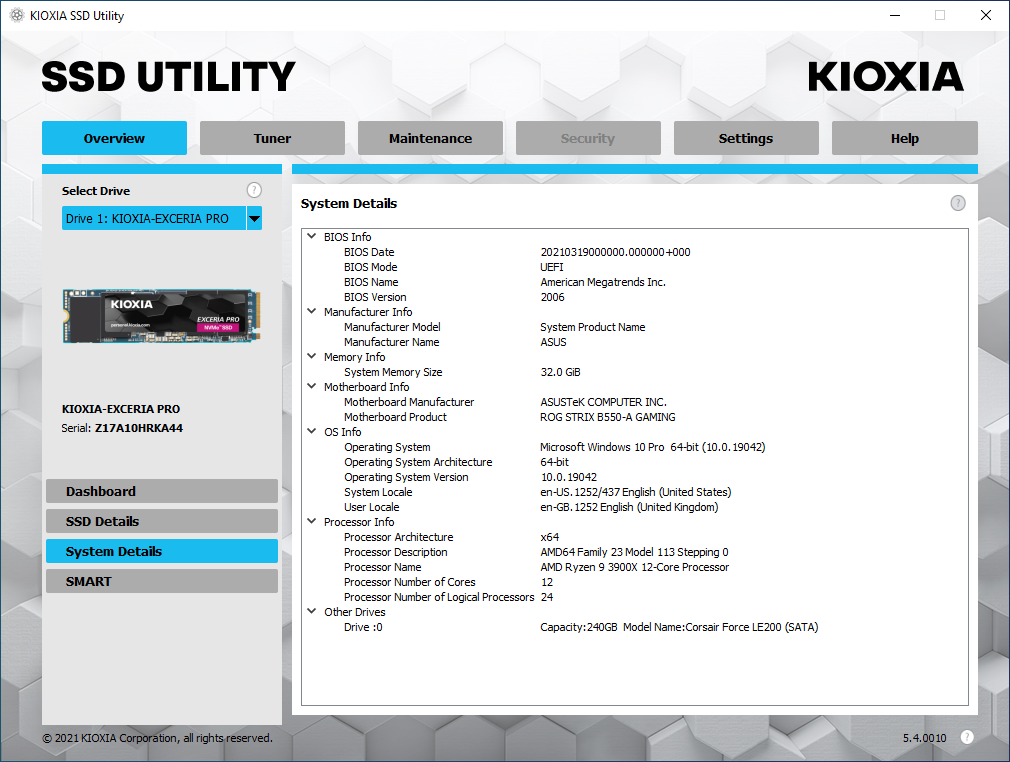Viewport: 1010px width, 762px height.
Task: Select the Manufacturer Model row
Action: click(x=634, y=327)
